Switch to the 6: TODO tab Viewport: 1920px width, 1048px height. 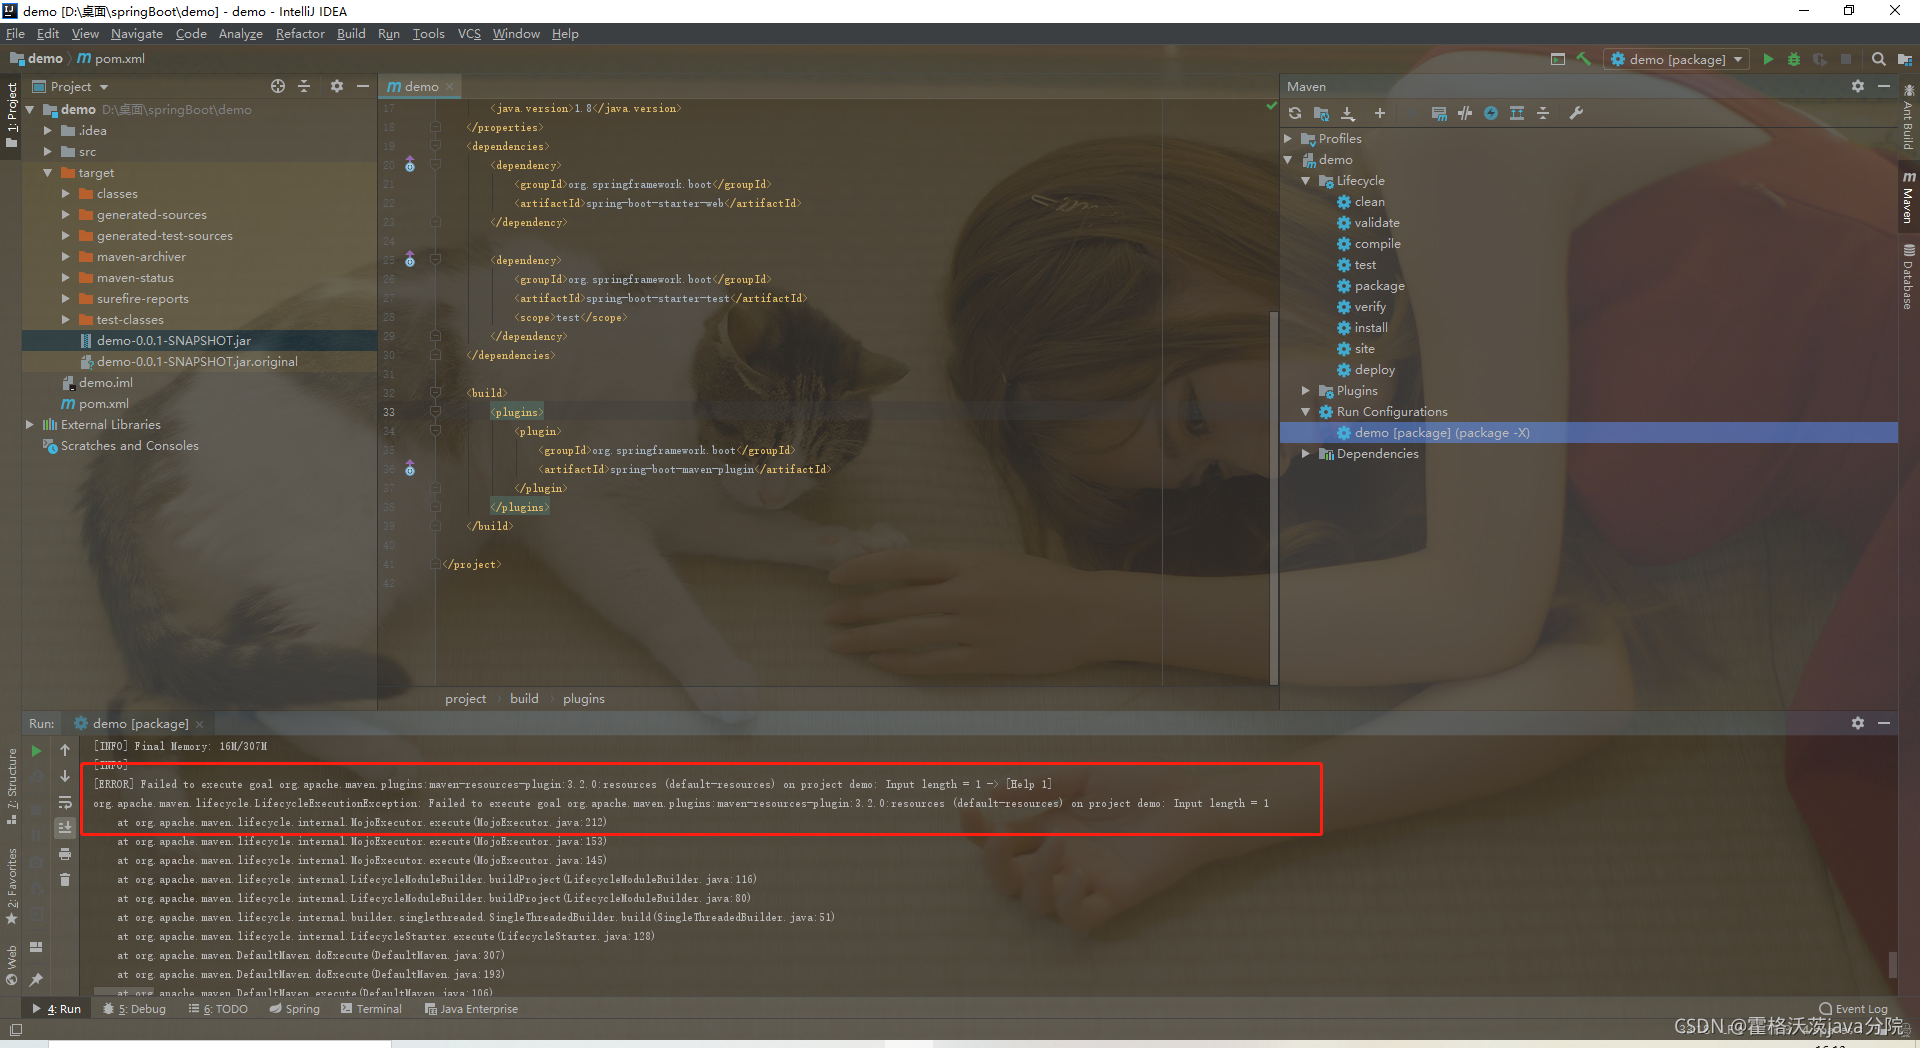point(218,1009)
